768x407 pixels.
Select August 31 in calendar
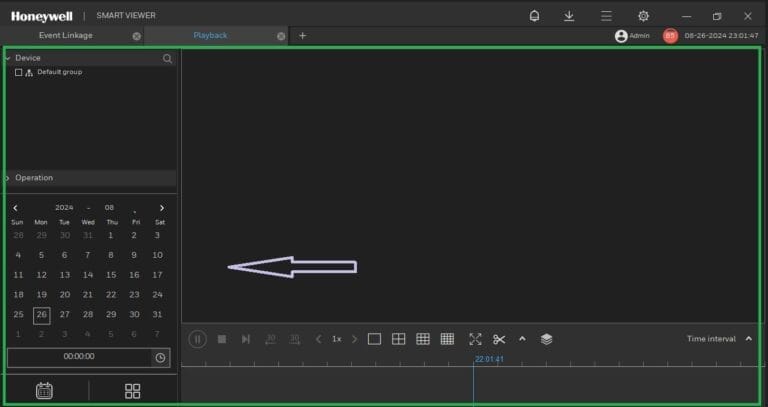pos(157,314)
